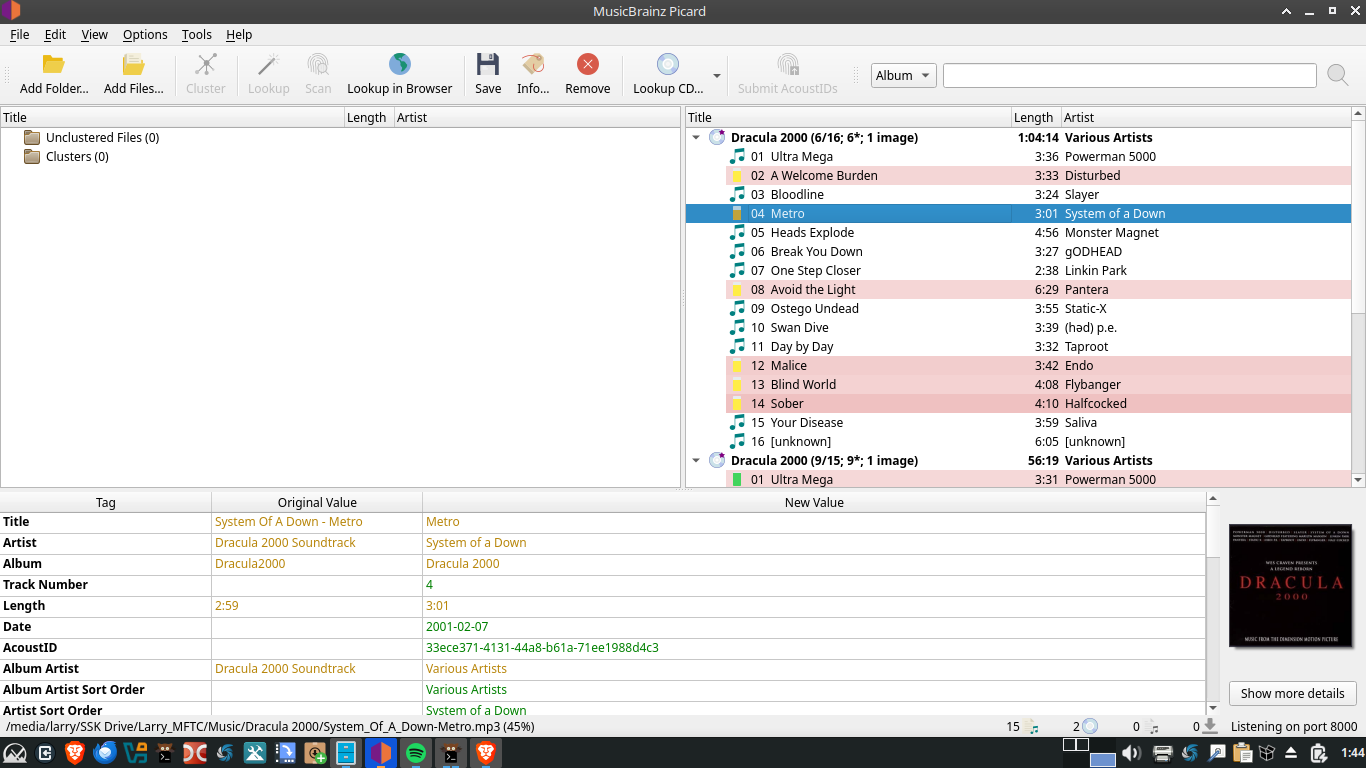
Task: Open Thunderbird from the taskbar
Action: (104, 753)
